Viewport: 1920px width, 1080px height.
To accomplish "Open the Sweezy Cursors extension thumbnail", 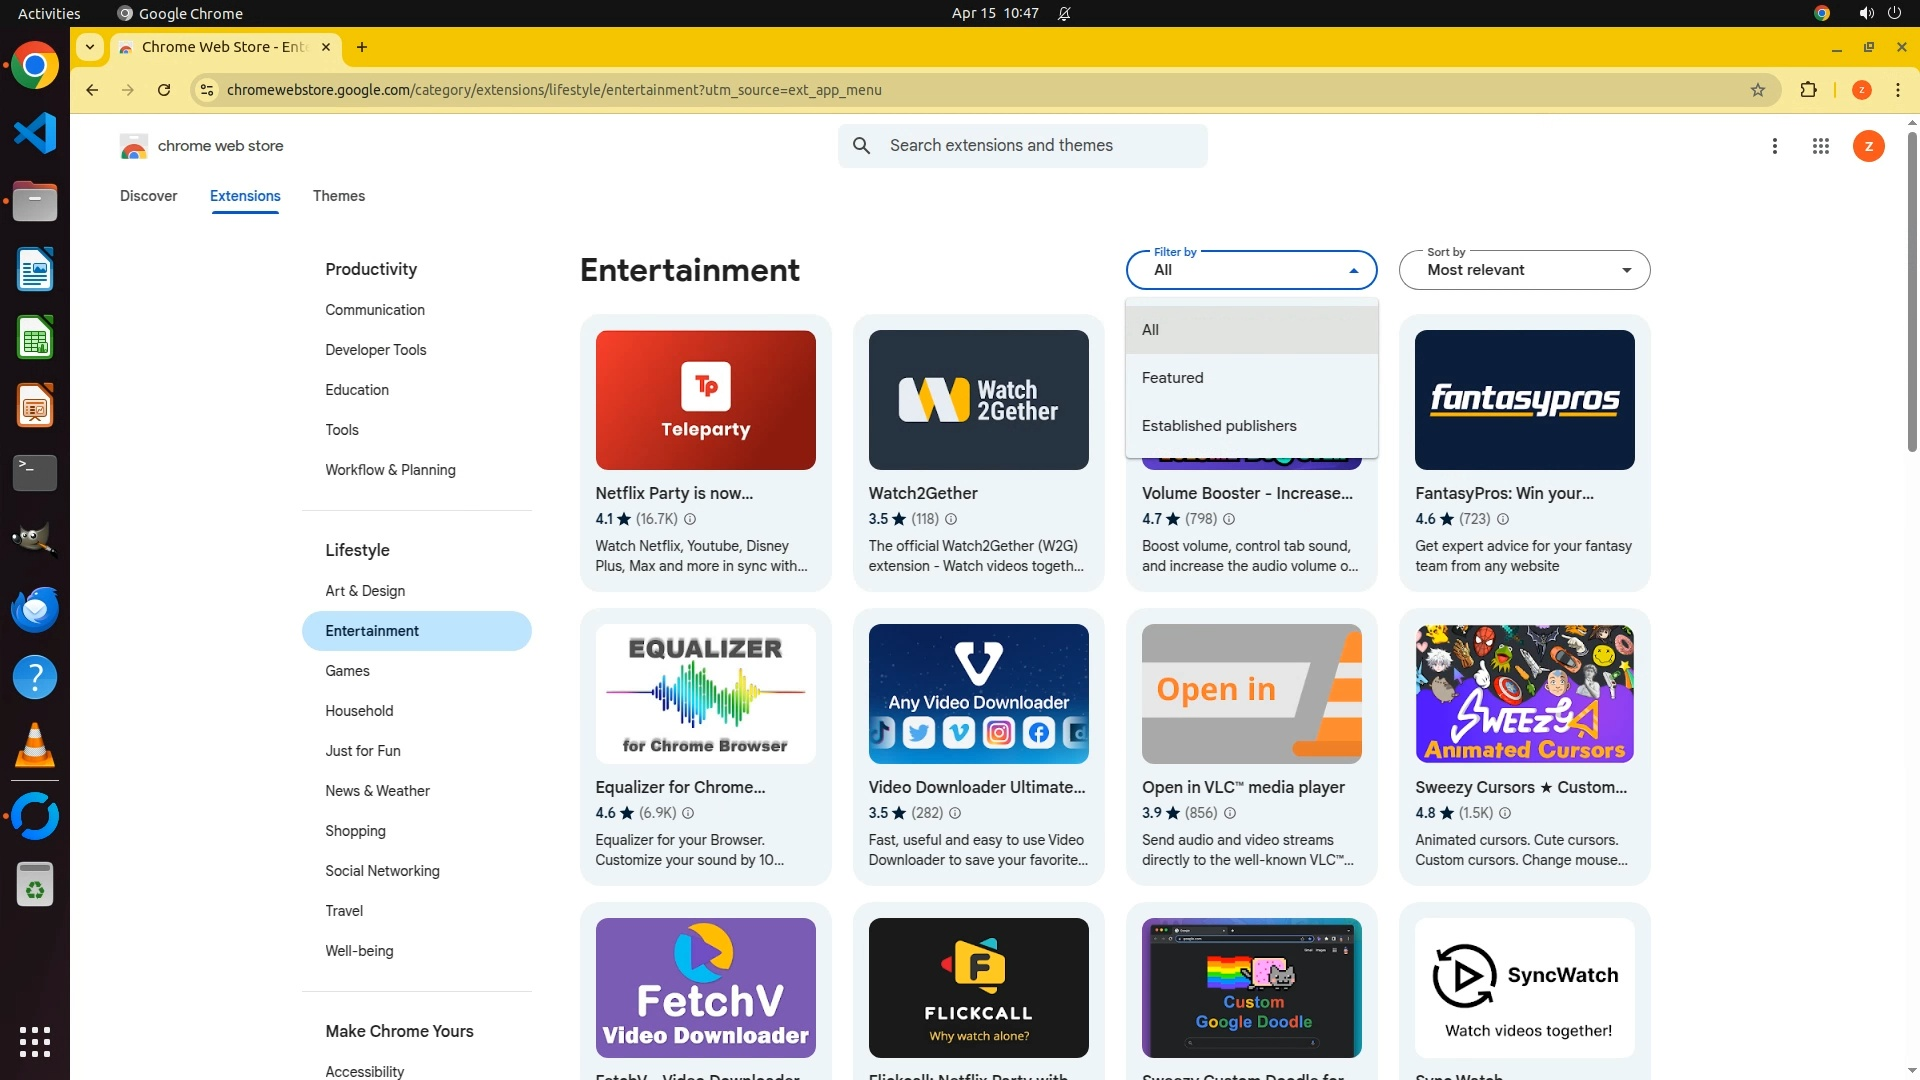I will [1524, 694].
